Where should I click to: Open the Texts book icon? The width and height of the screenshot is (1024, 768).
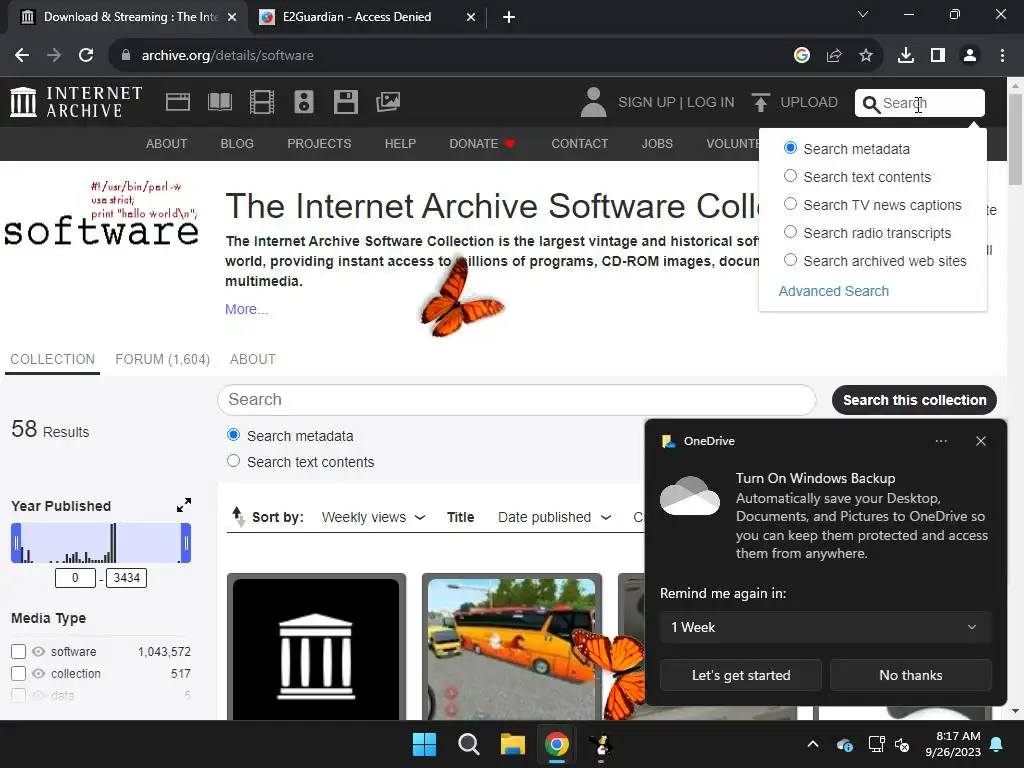tap(219, 102)
